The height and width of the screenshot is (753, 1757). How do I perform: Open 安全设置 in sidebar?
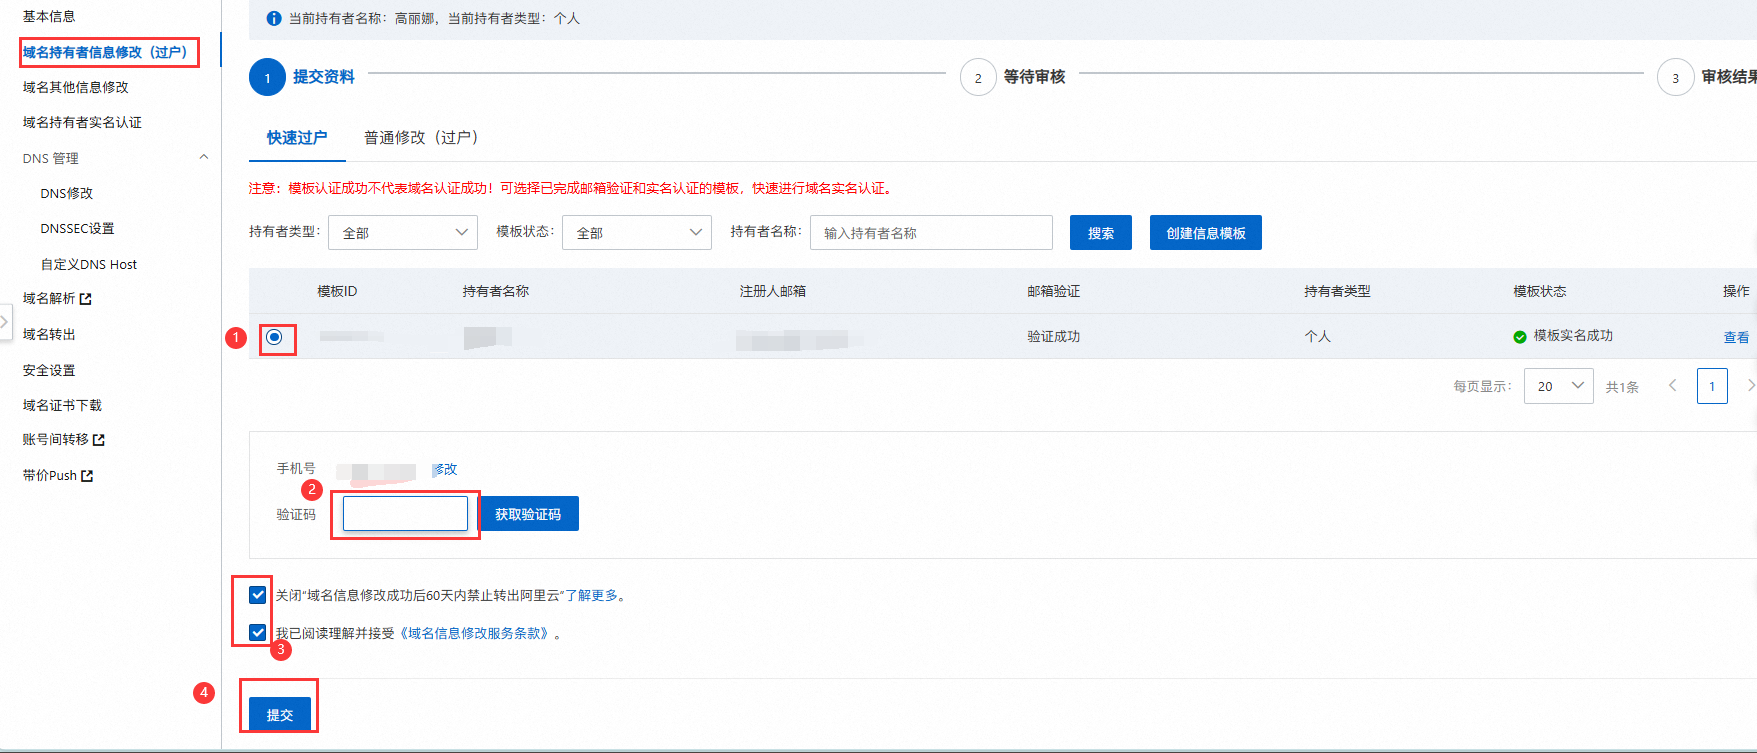(49, 370)
